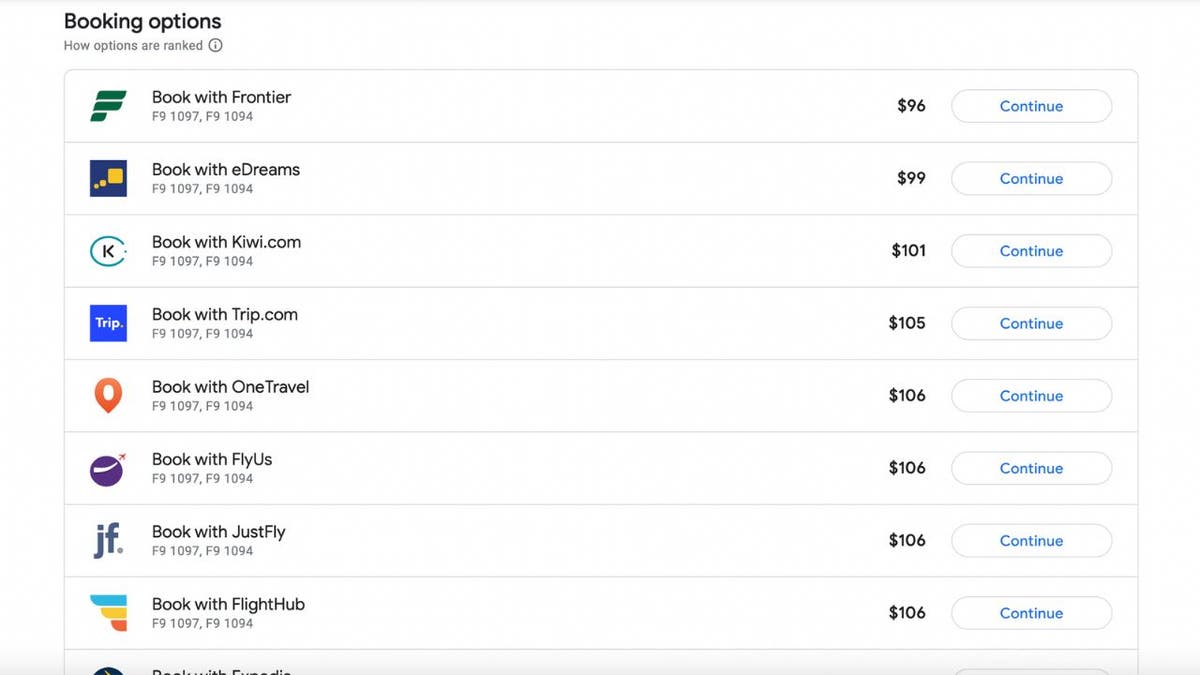
Task: Click the OneTravel orange pin logo
Action: [108, 396]
